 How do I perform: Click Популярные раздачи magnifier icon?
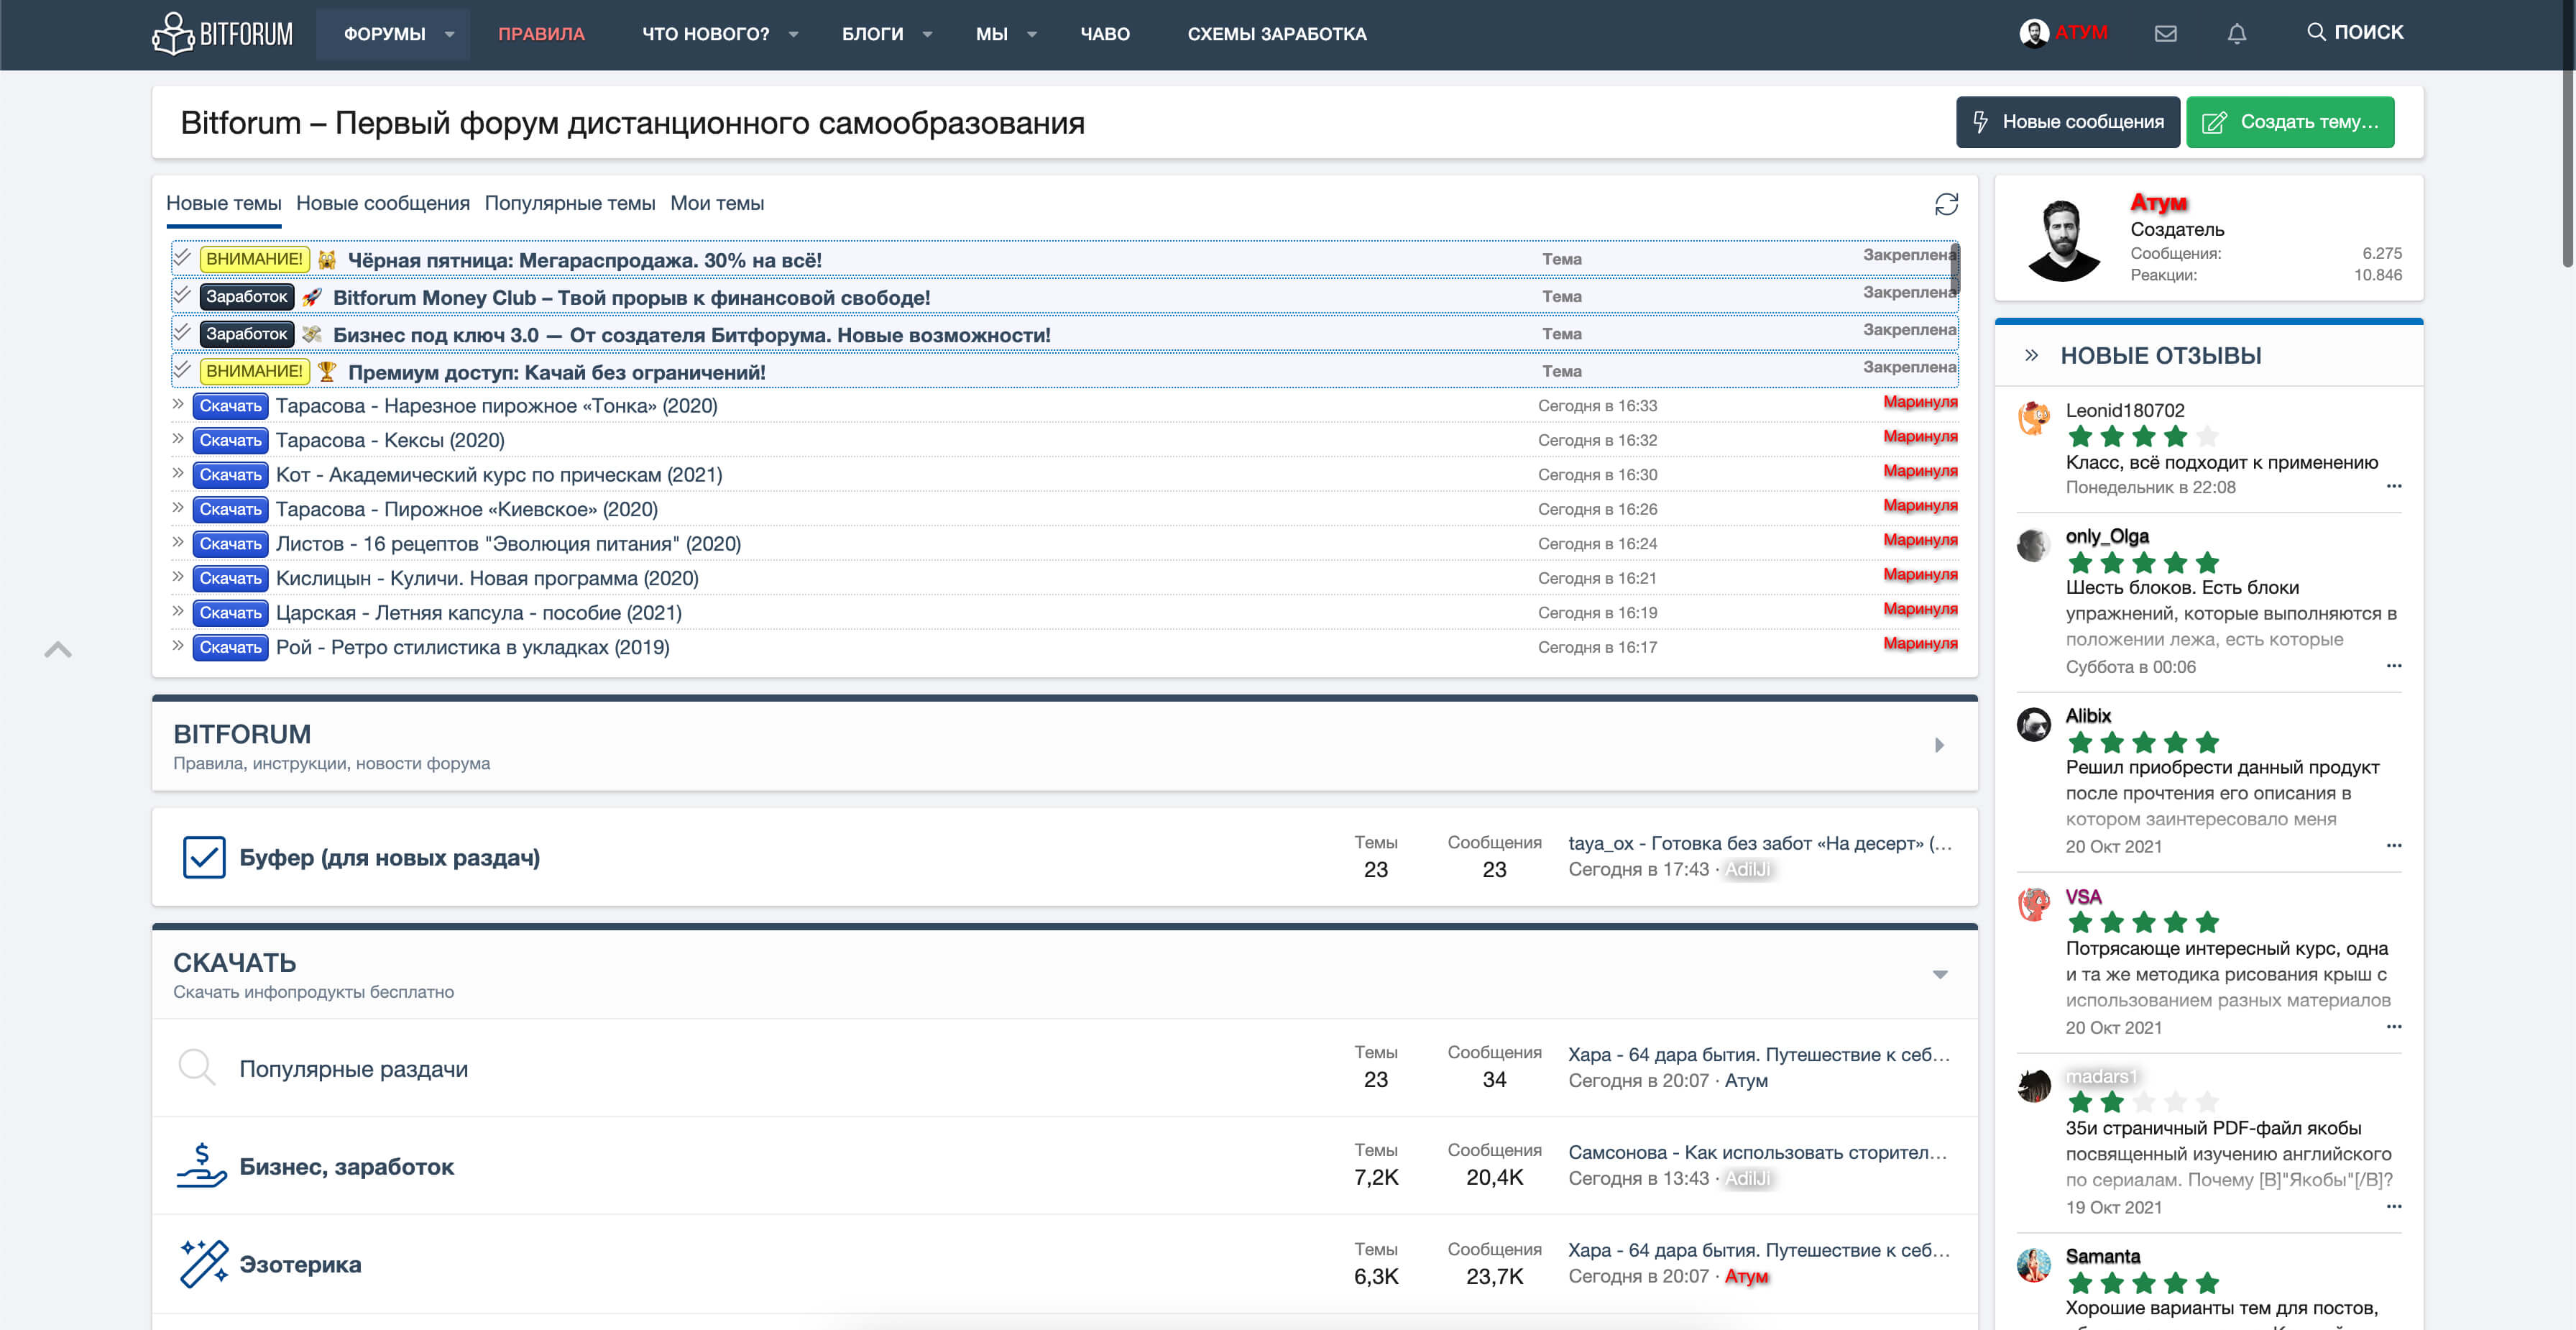[x=196, y=1067]
